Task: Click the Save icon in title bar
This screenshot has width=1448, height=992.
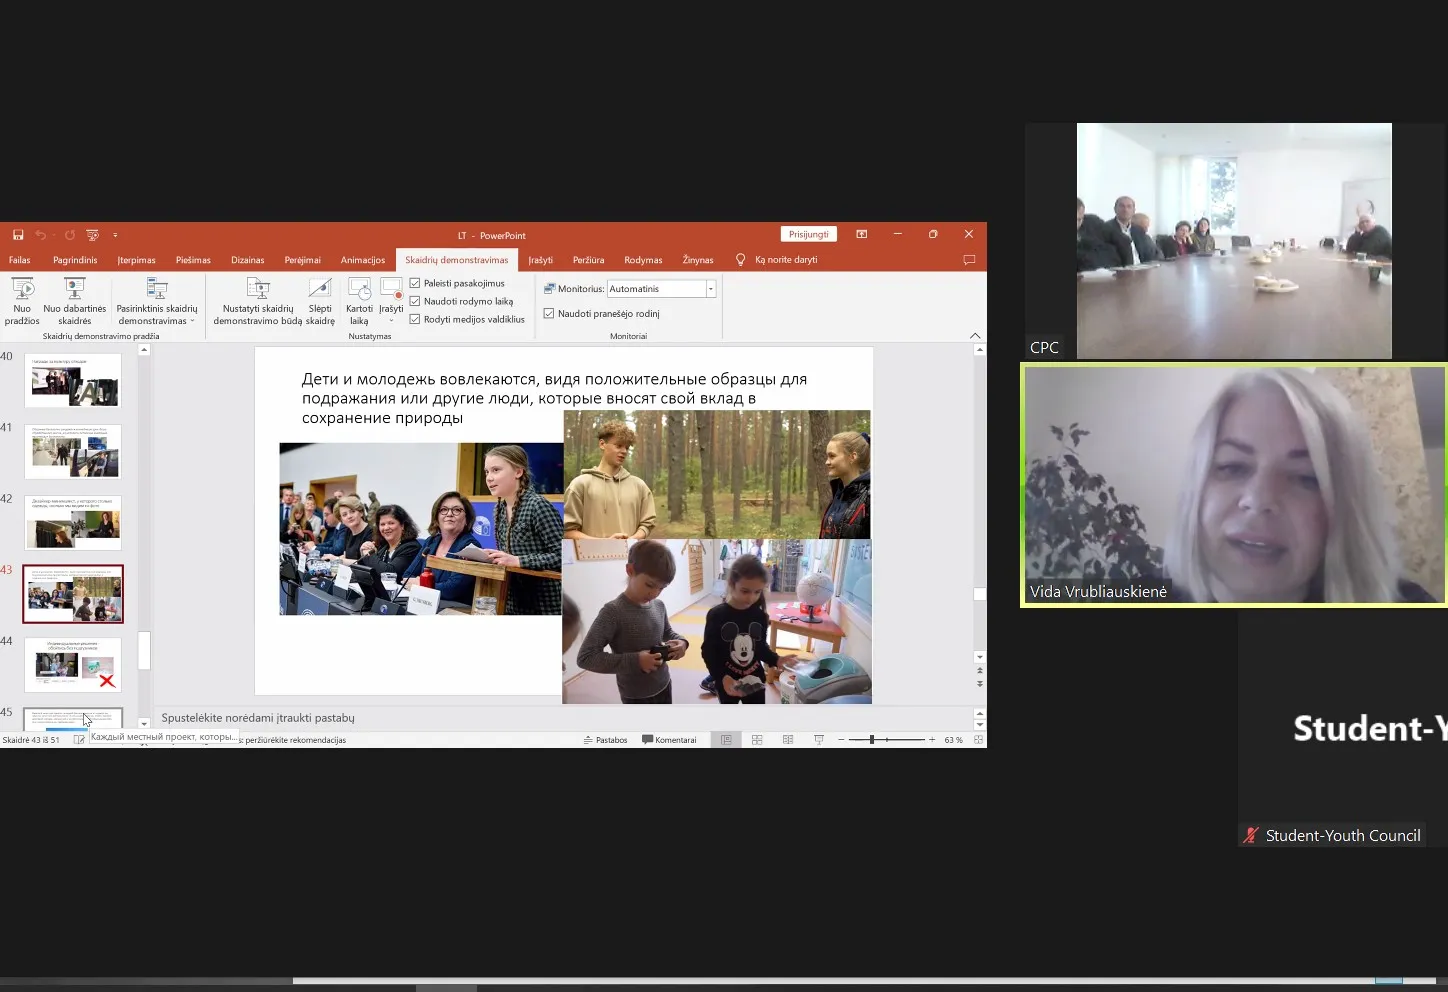Action: 18,235
